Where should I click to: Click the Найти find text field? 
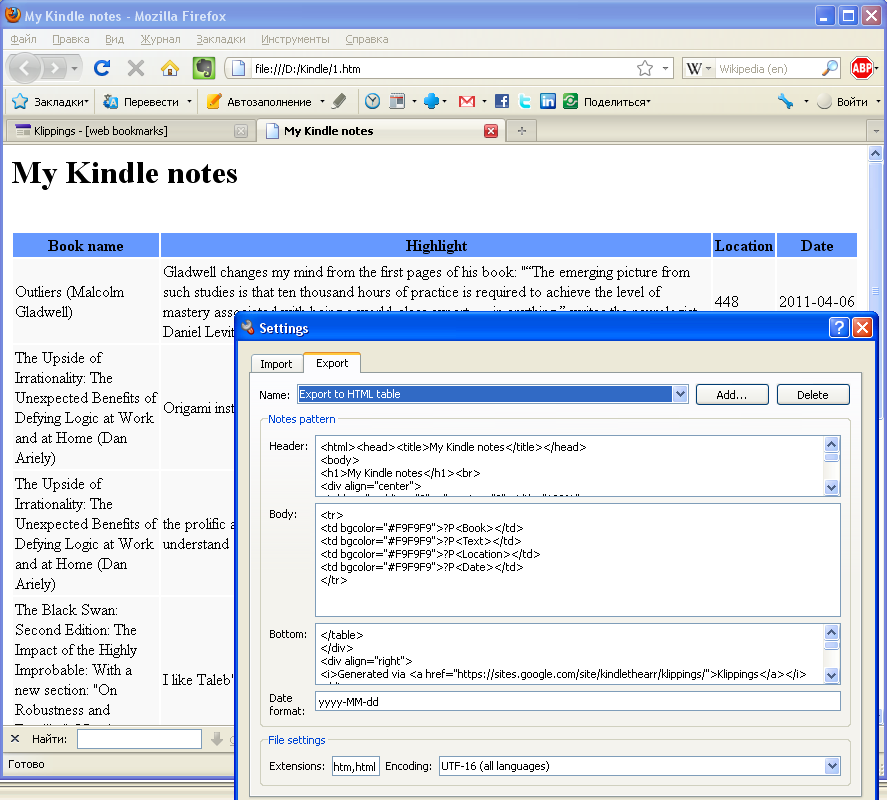[x=139, y=738]
